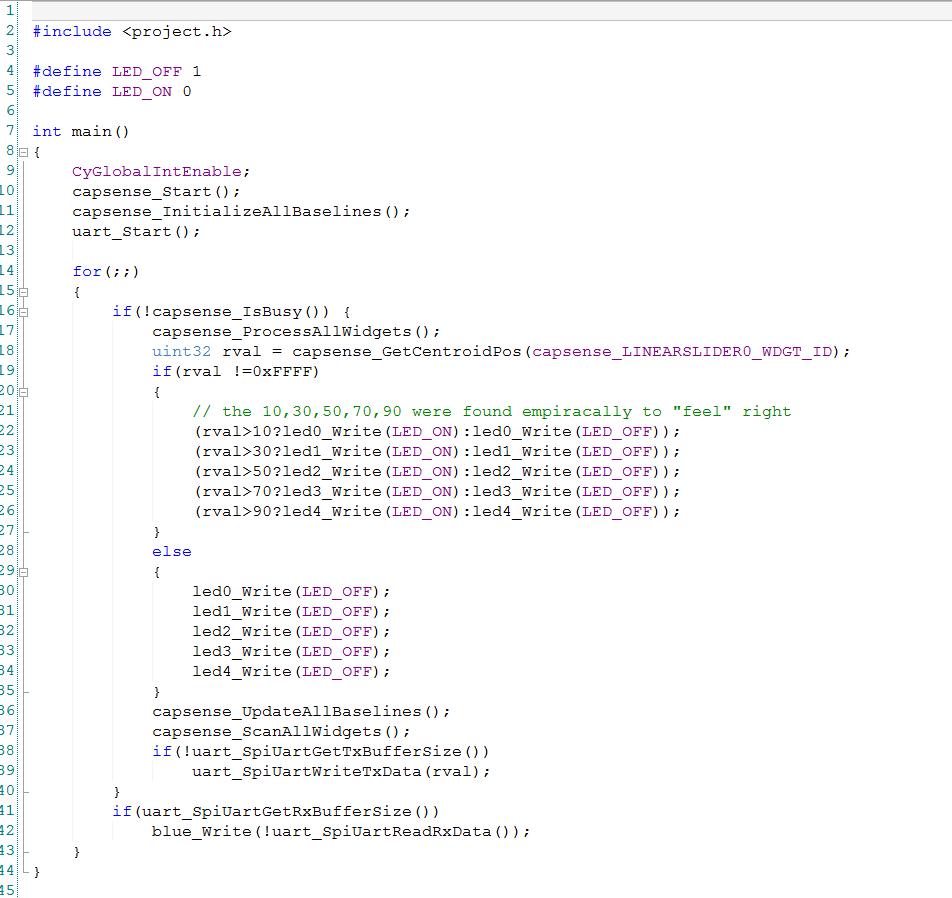952x898 pixels.
Task: Collapse the fold under if(rval !=0xFFFF)
Action: click(24, 392)
